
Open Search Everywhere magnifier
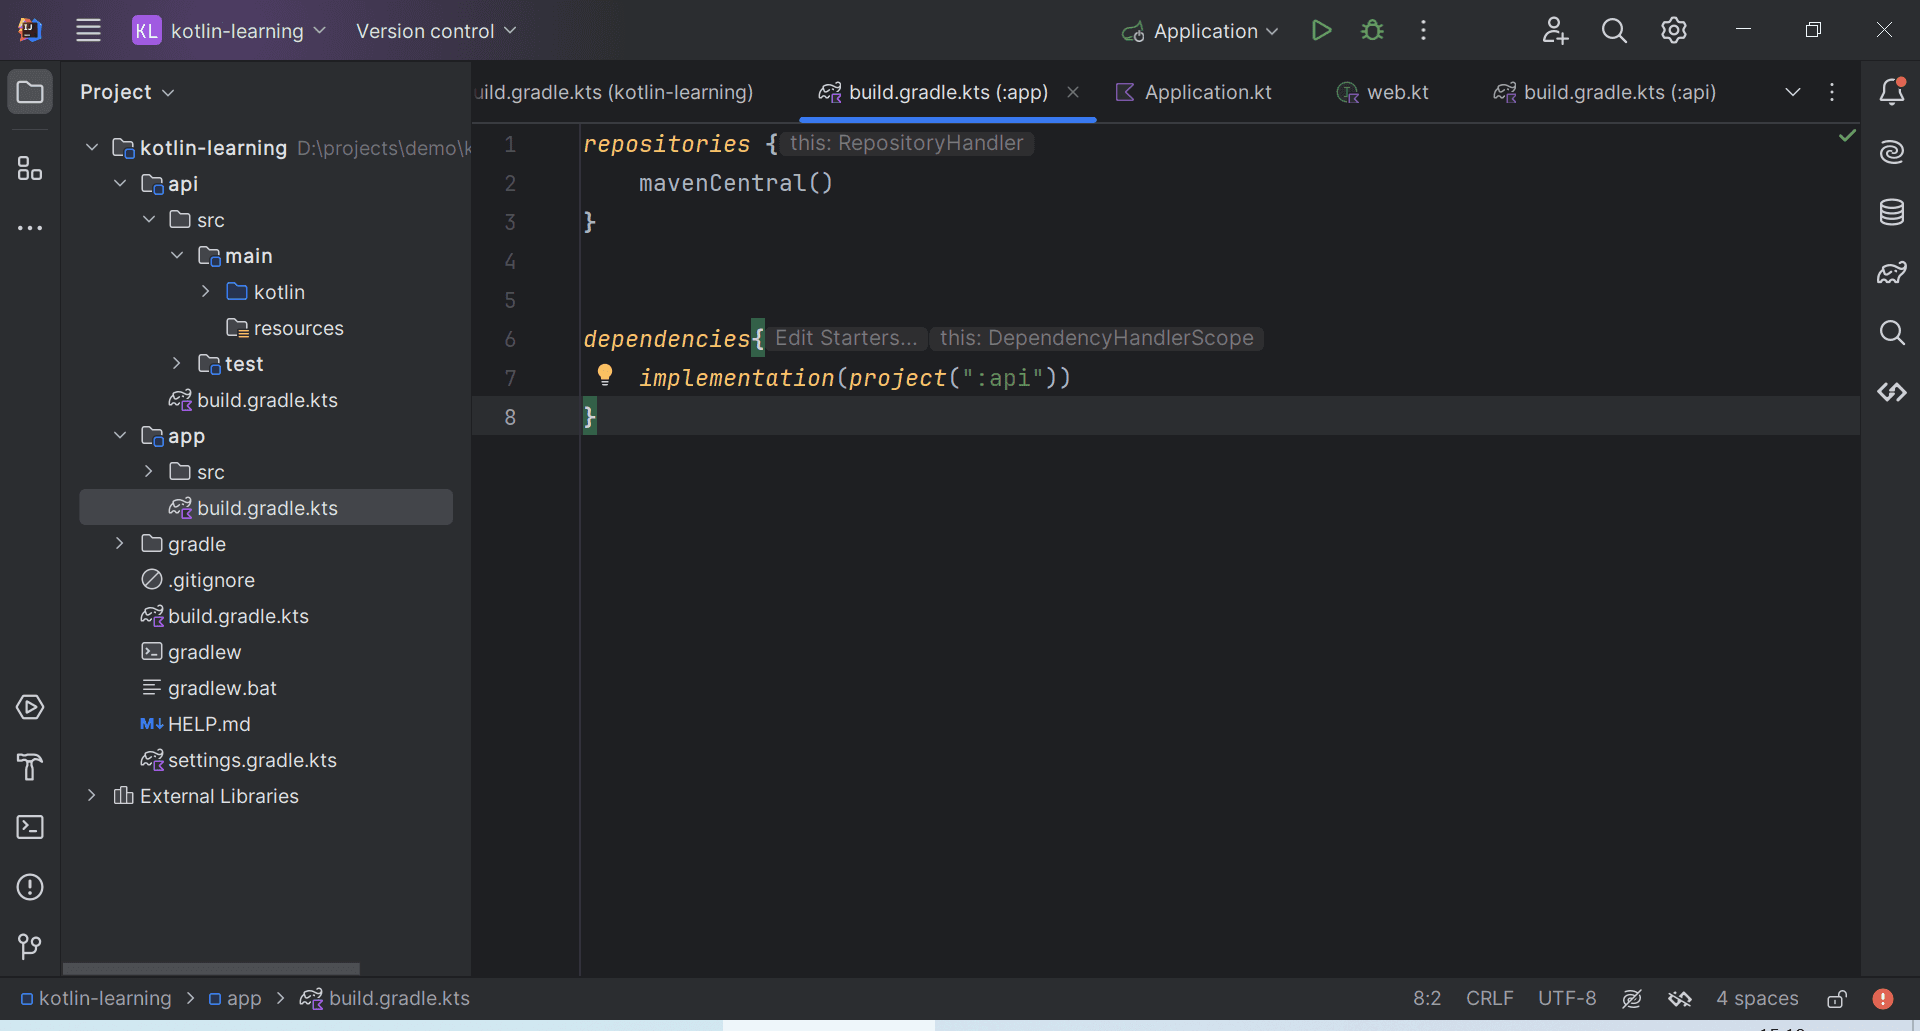click(1614, 30)
